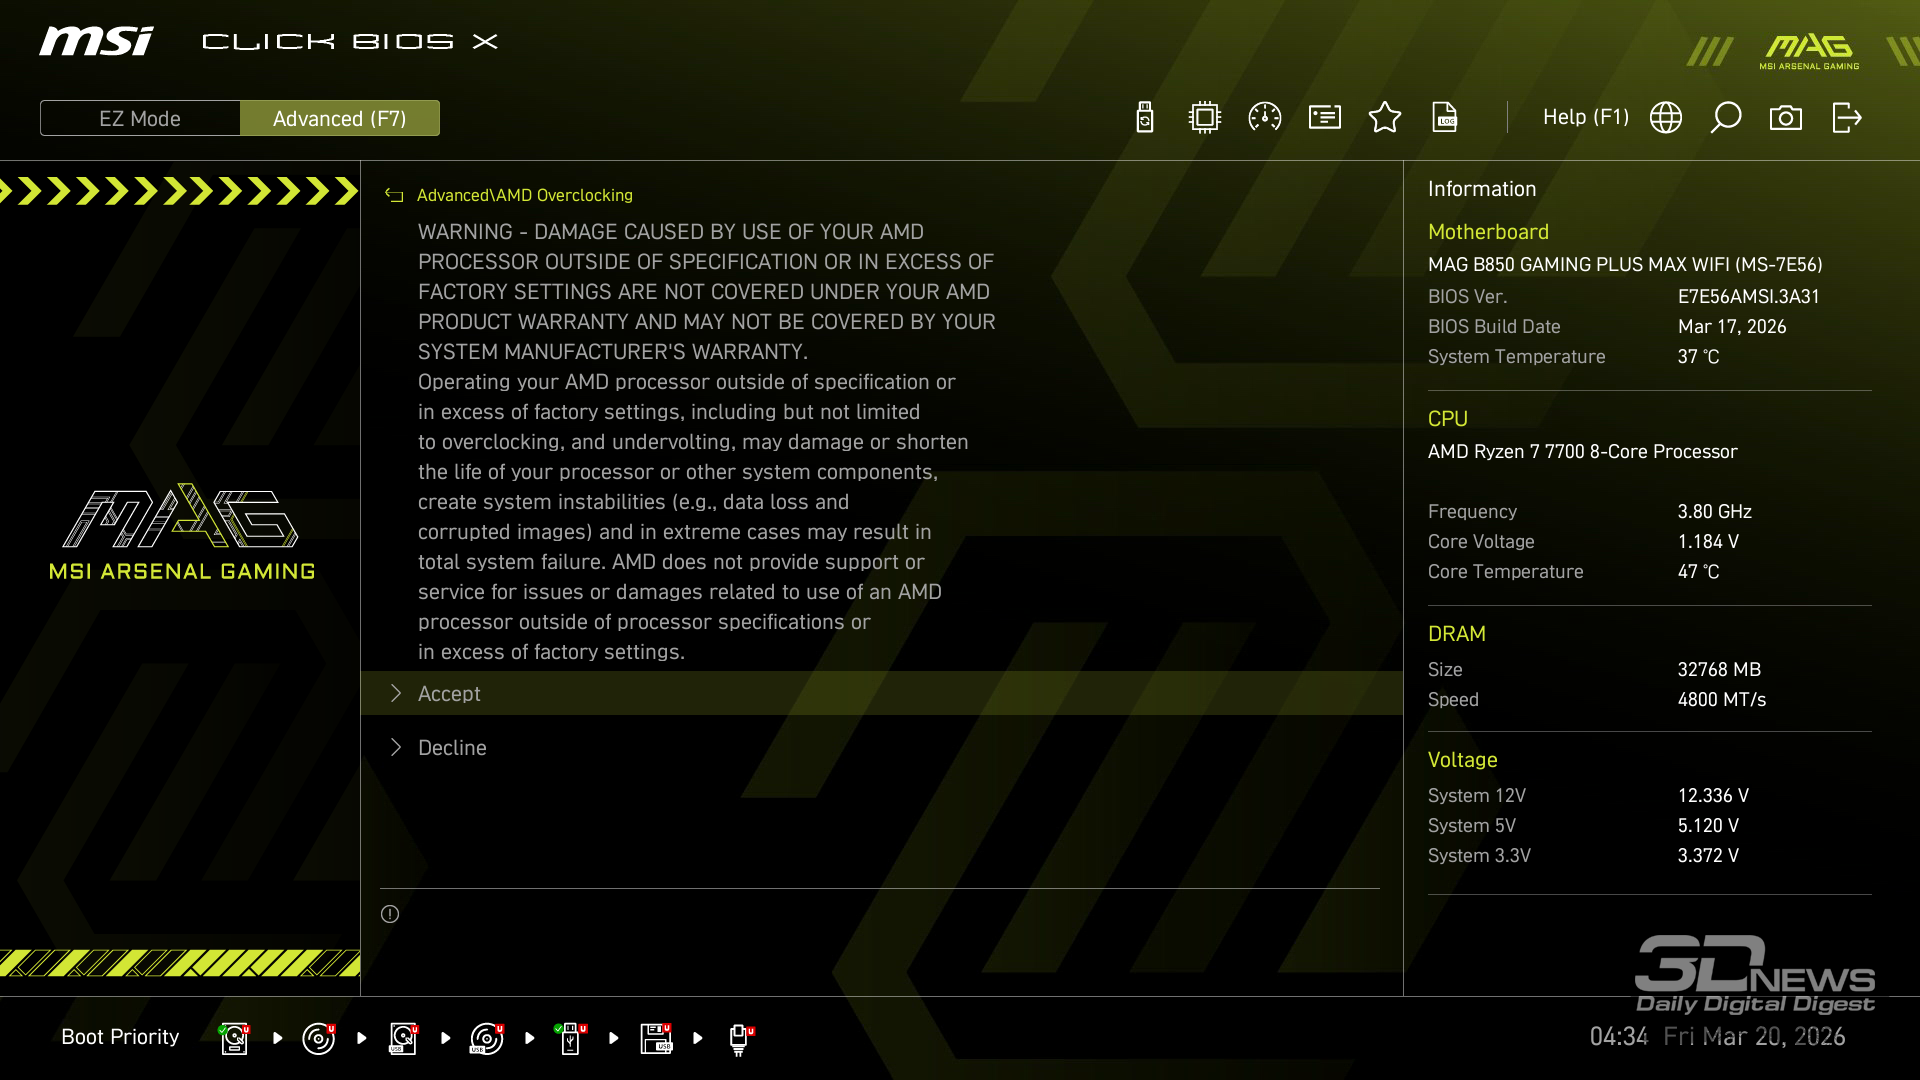This screenshot has width=1920, height=1080.
Task: Open the speedometer hardware monitor icon
Action: 1265,118
